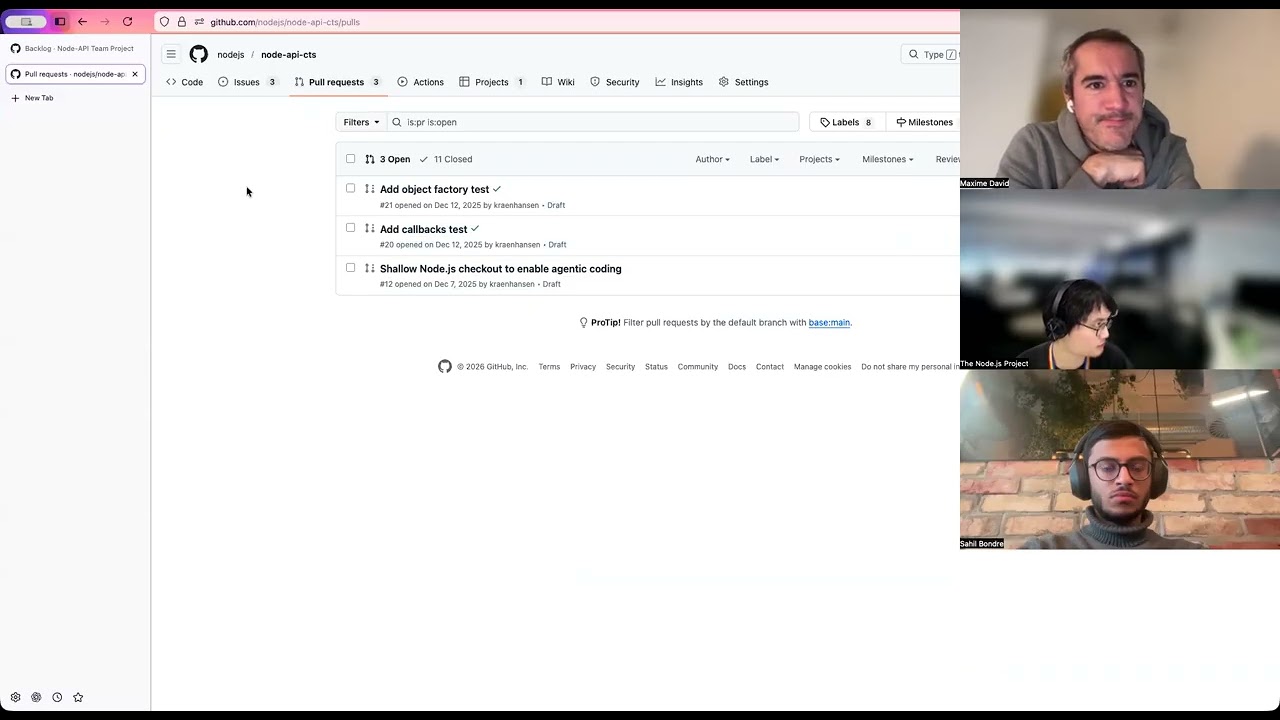Switch to the Issues tab
The width and height of the screenshot is (1280, 720).
pyautogui.click(x=248, y=82)
